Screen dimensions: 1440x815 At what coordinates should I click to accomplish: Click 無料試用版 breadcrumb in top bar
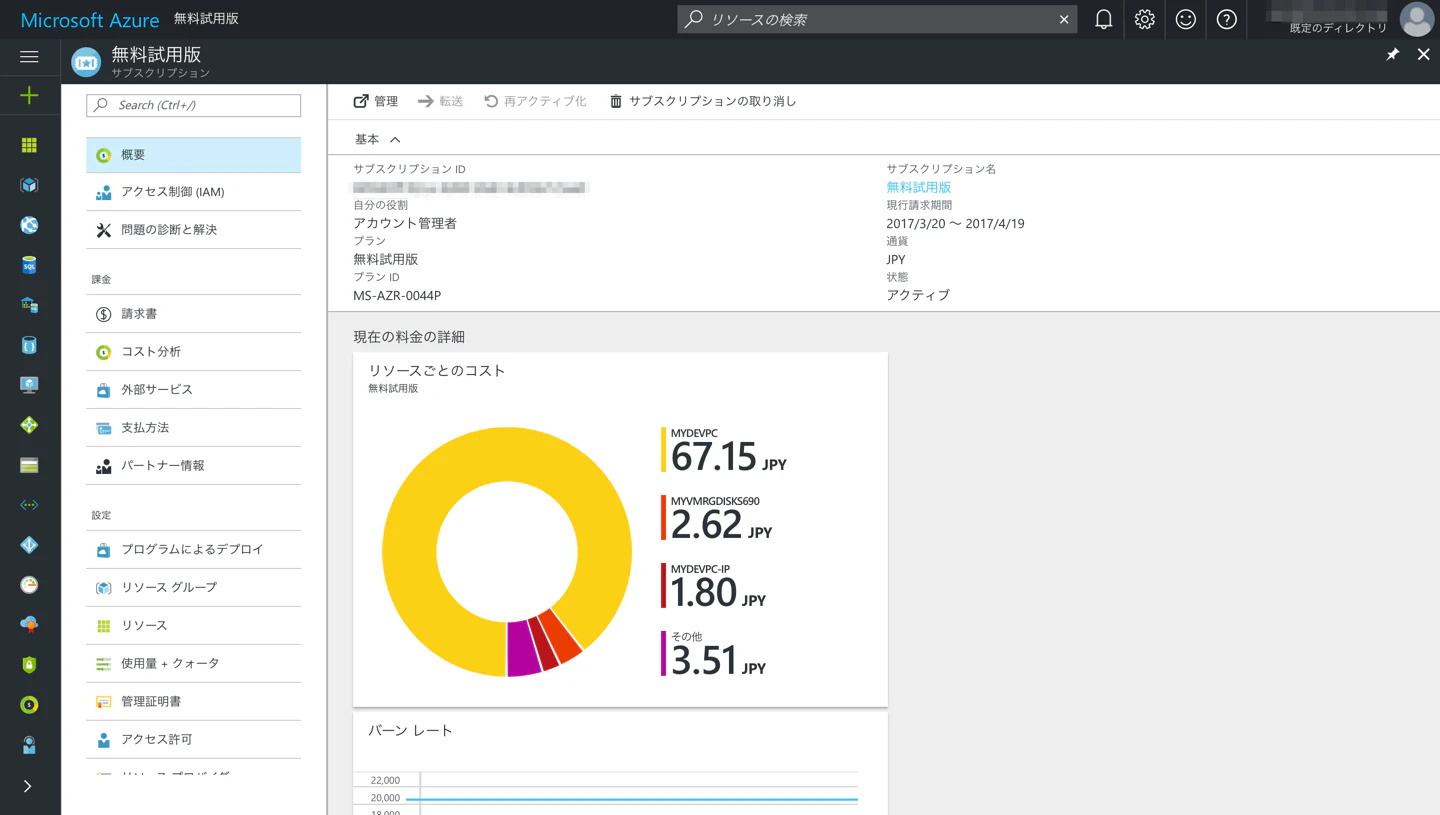[206, 19]
